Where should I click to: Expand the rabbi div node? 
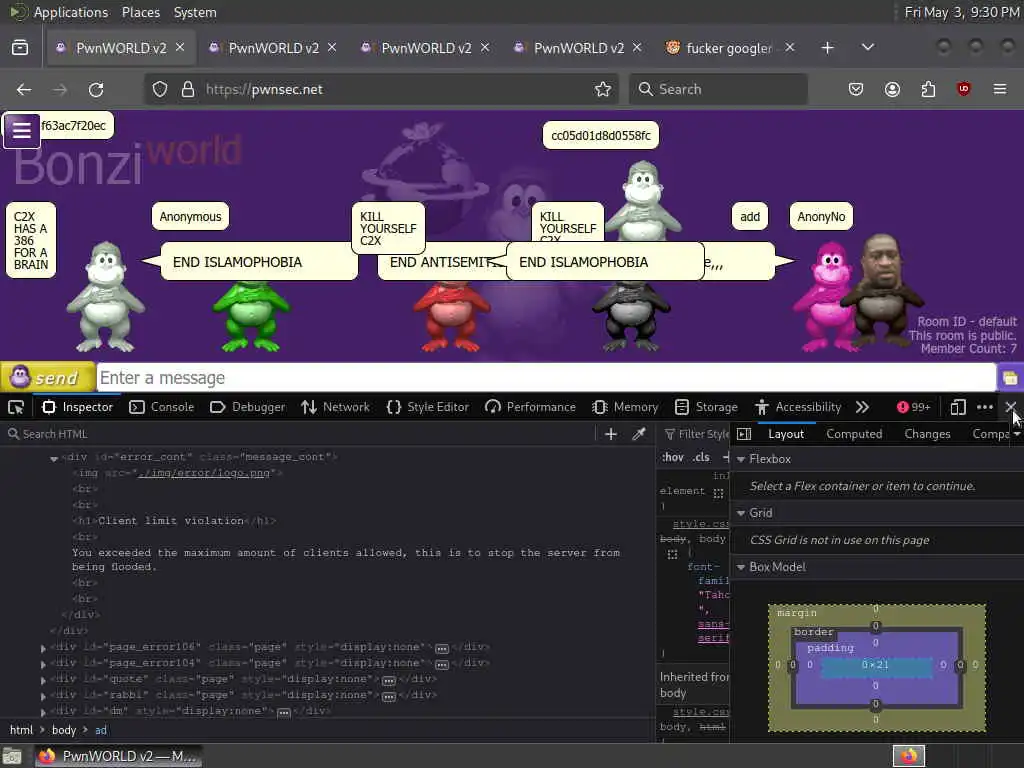tap(43, 696)
